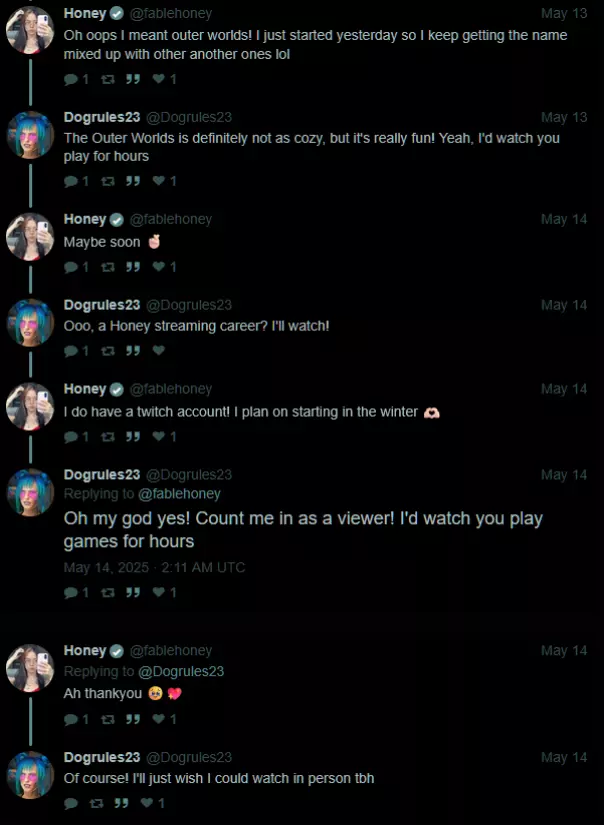Quote Honey's 'Maybe soon' tweet
The height and width of the screenshot is (825, 604).
(133, 267)
